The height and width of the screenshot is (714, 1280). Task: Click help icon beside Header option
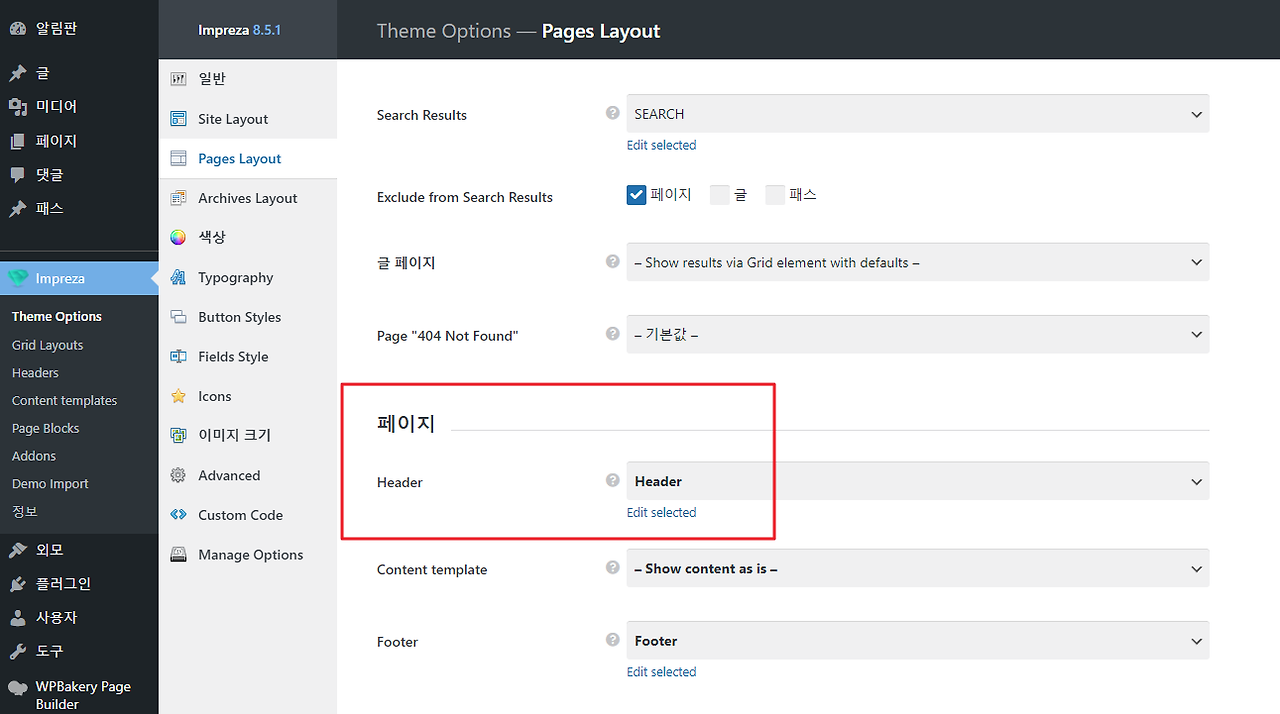tap(613, 480)
